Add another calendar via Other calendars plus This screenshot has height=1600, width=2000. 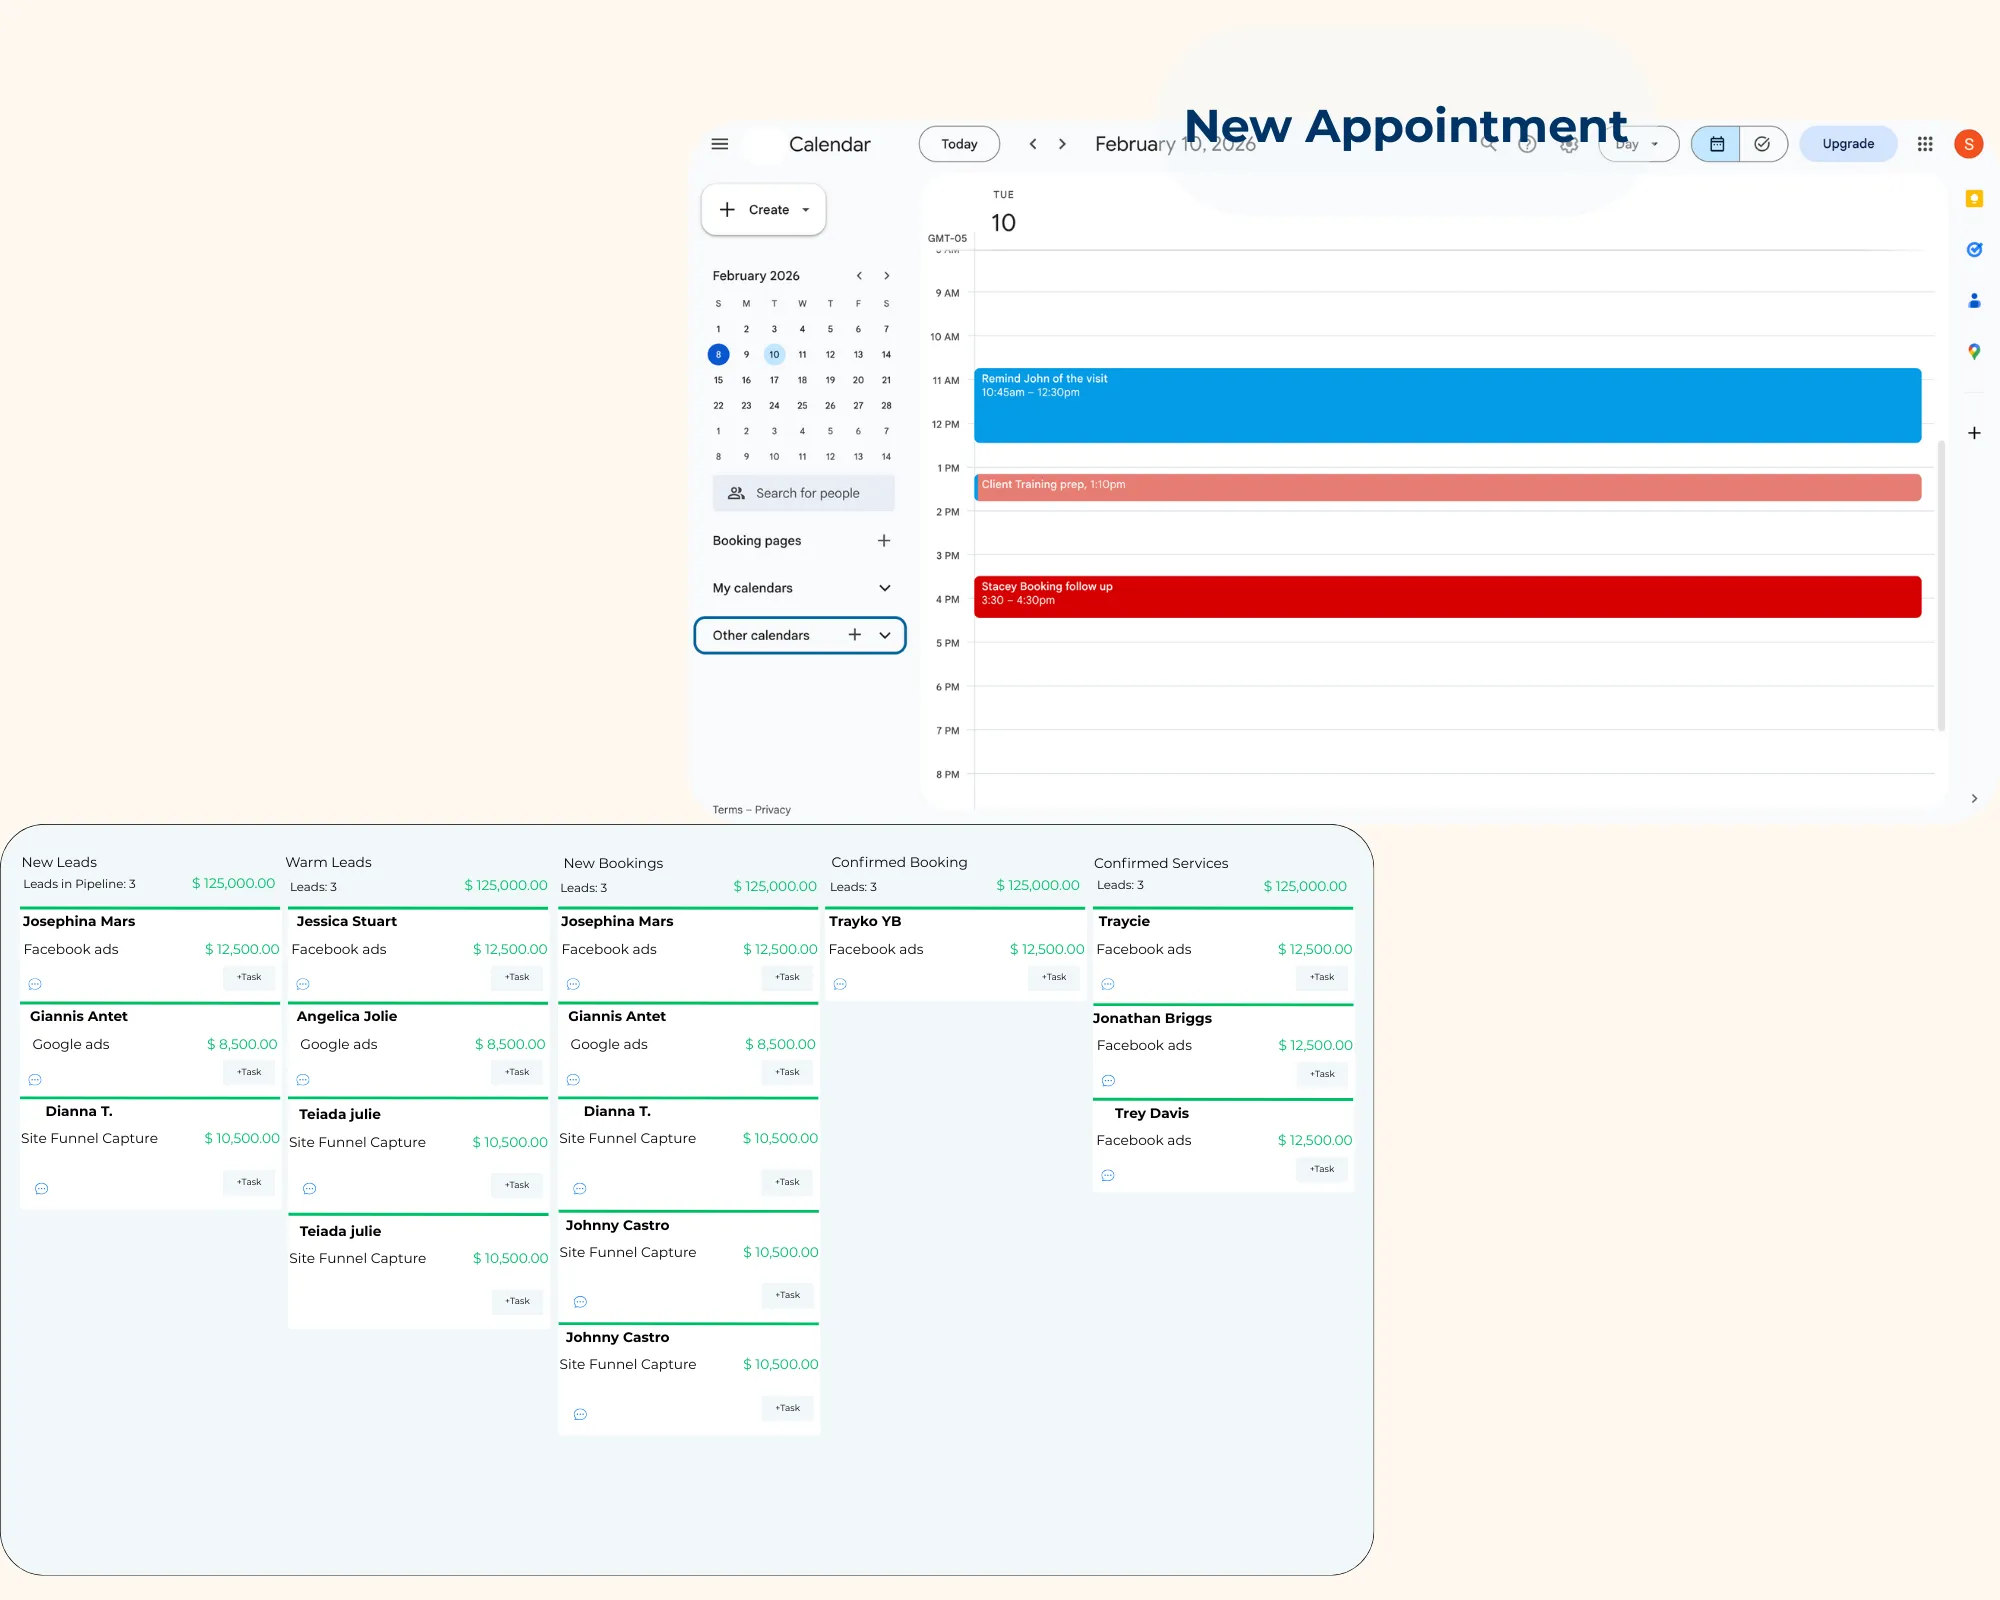point(854,635)
